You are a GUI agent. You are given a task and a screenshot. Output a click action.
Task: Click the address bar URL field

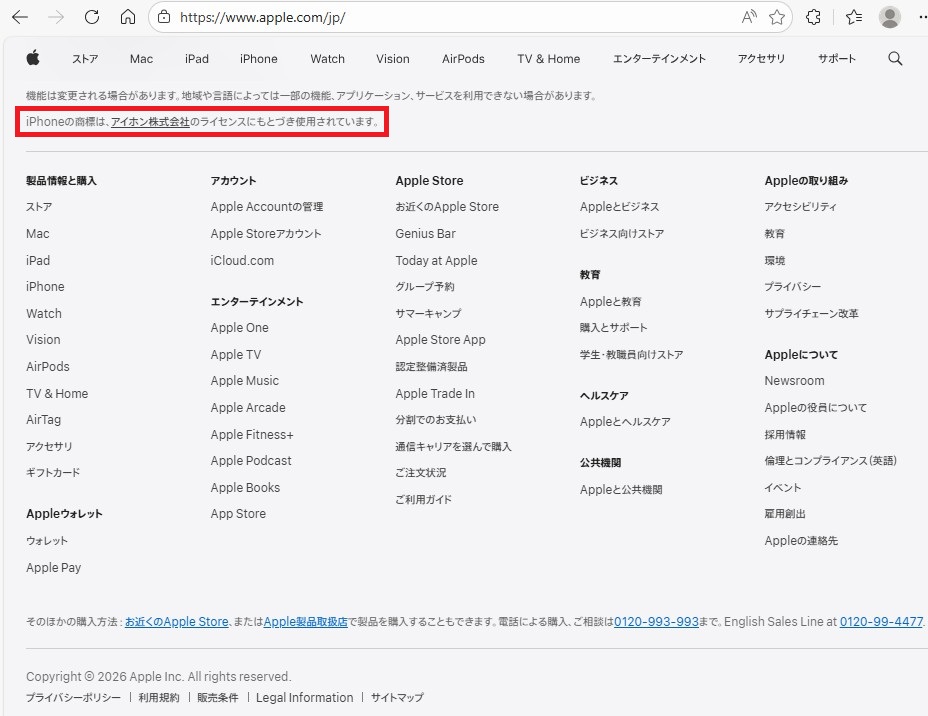[450, 17]
